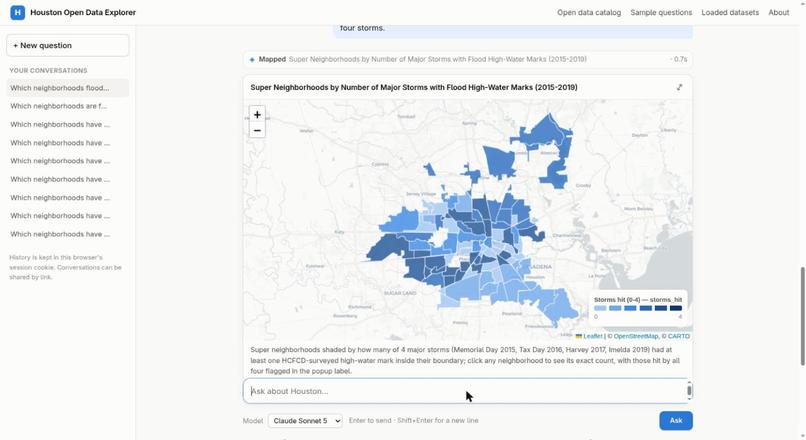806x440 pixels.
Task: Click the lightest legend swatch for 0 storms
Action: pyautogui.click(x=600, y=308)
